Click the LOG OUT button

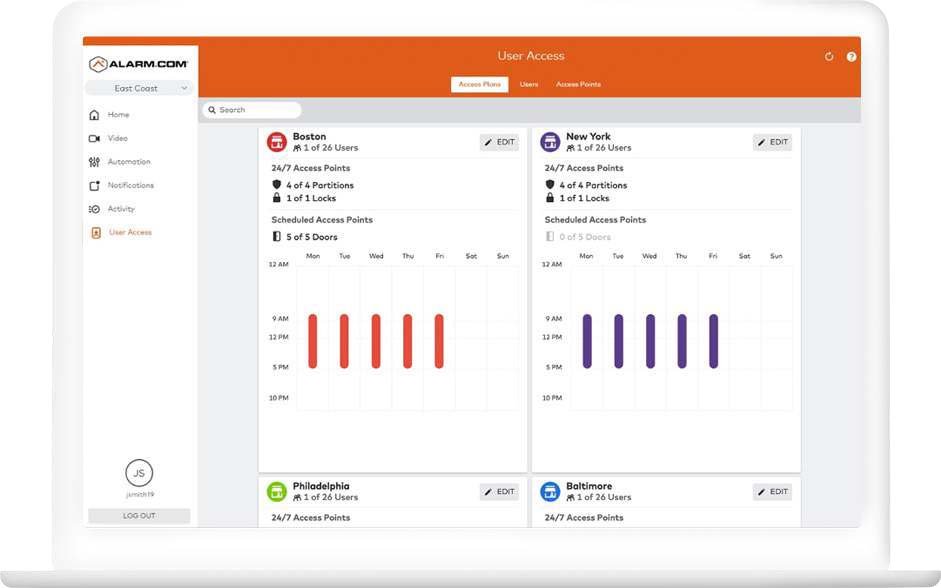tap(138, 515)
